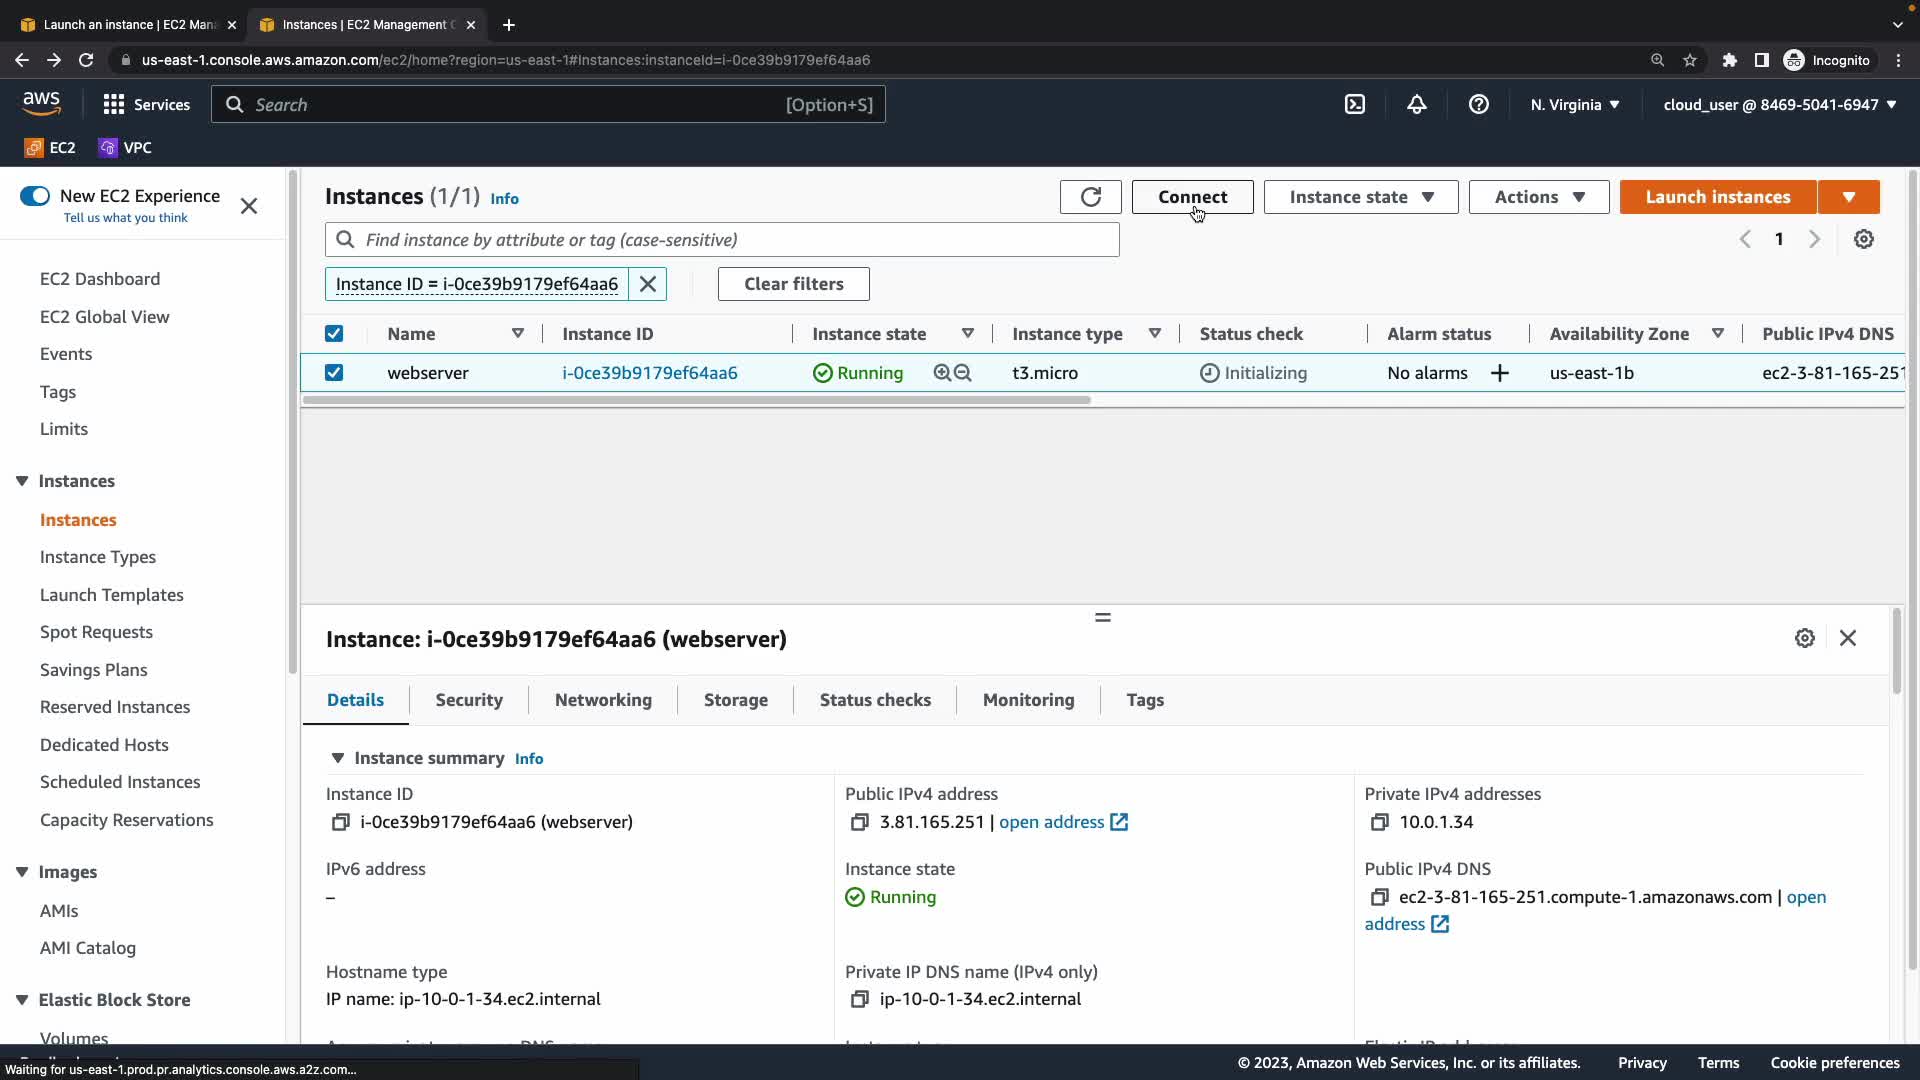Open the Status checks tab
Image resolution: width=1920 pixels, height=1080 pixels.
pos(875,700)
